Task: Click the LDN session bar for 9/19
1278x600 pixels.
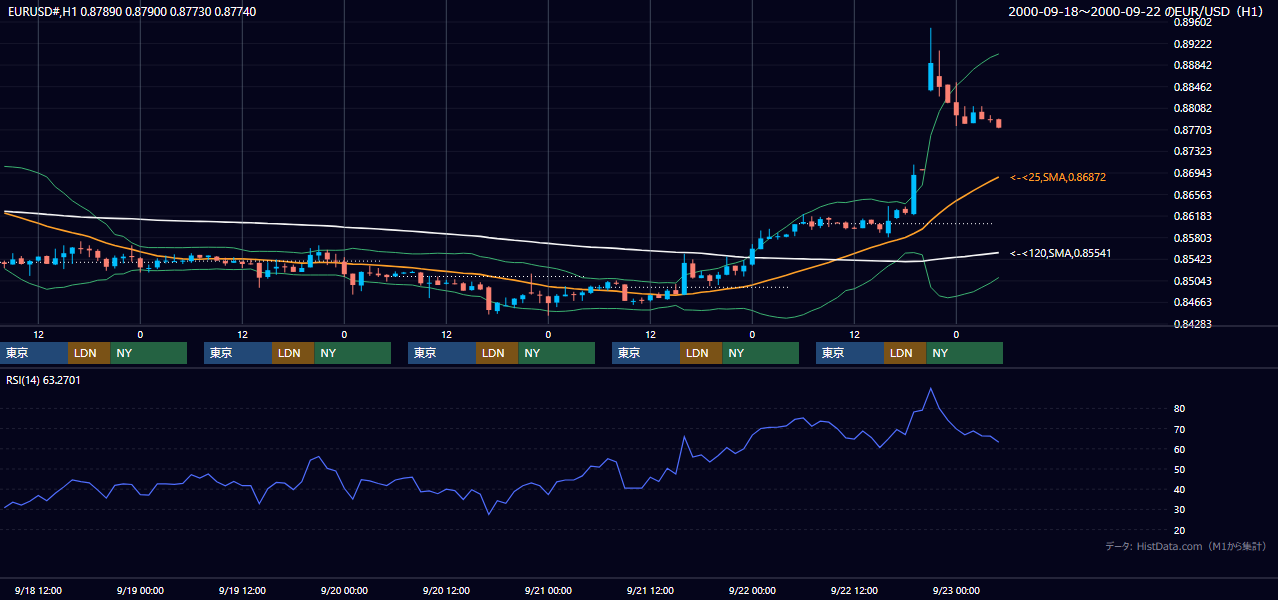Action: [x=293, y=353]
